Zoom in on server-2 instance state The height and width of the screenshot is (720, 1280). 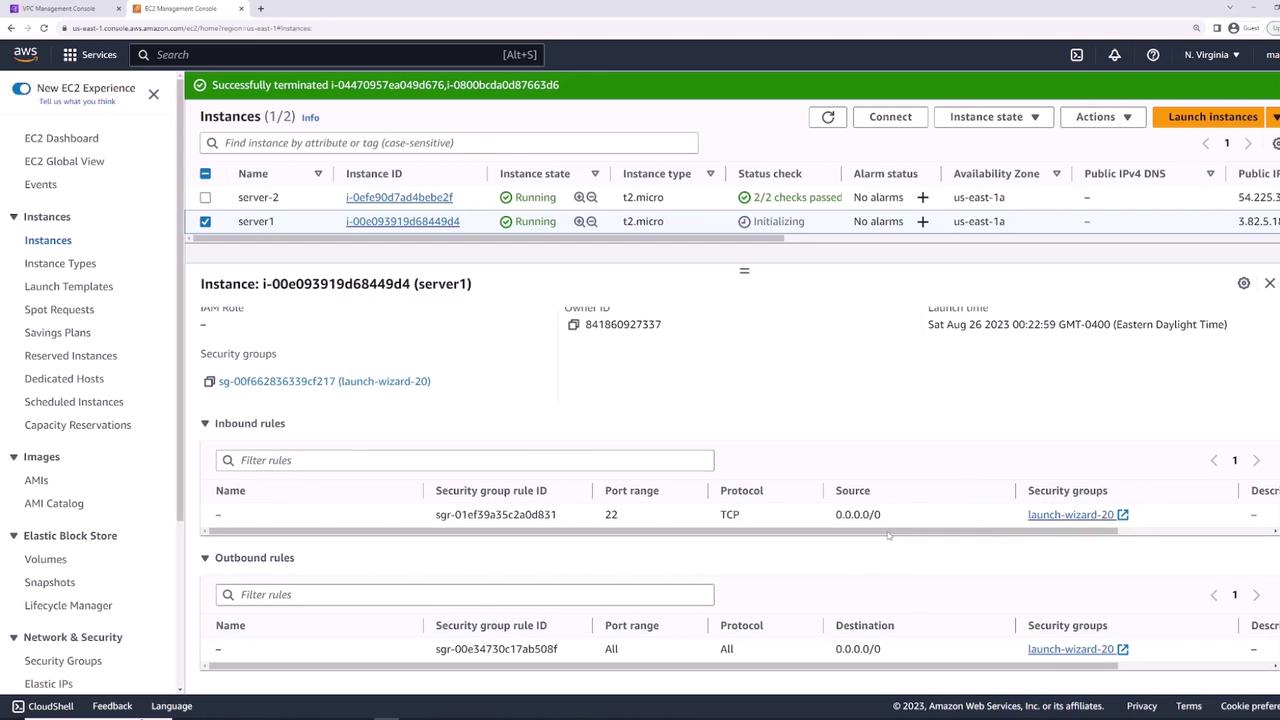coord(579,198)
